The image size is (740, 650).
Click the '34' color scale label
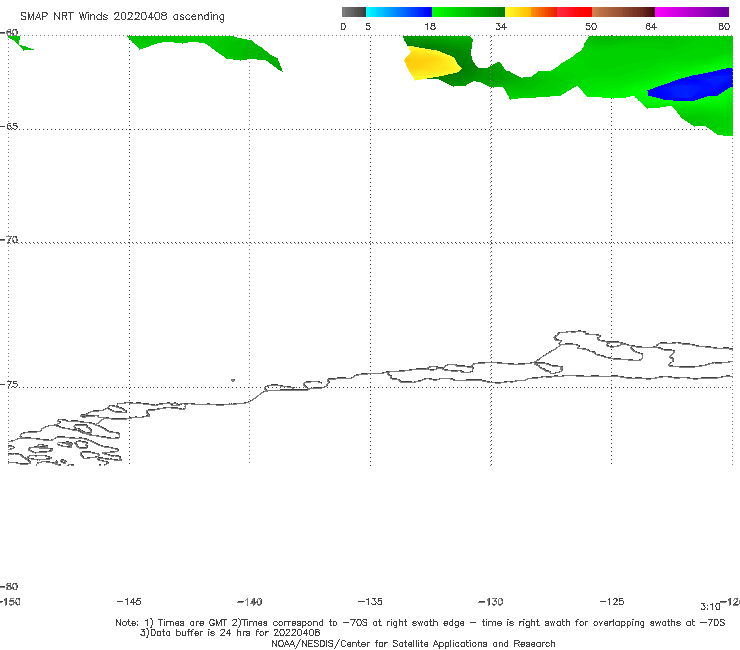point(501,27)
